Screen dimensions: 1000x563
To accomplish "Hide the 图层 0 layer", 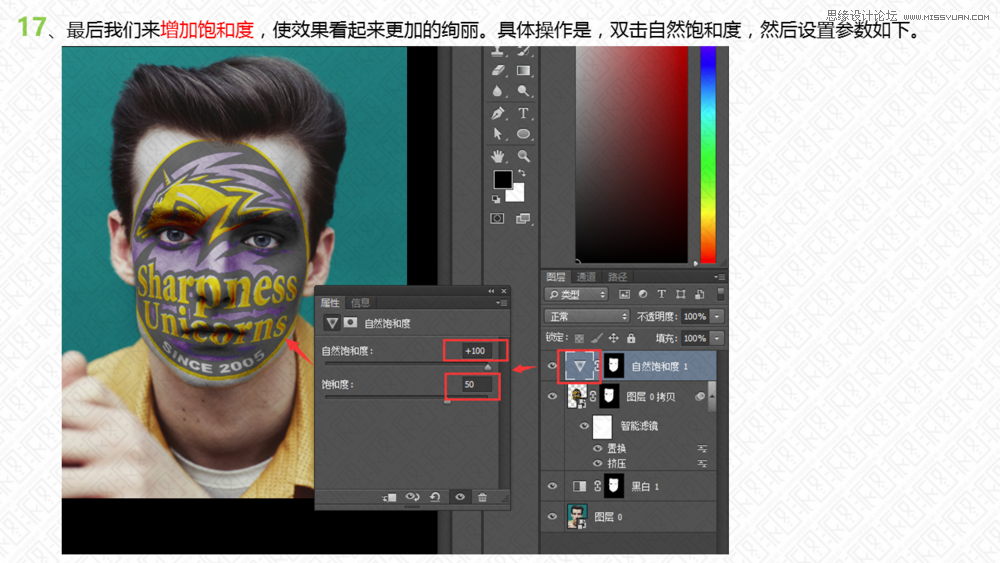I will [x=552, y=516].
